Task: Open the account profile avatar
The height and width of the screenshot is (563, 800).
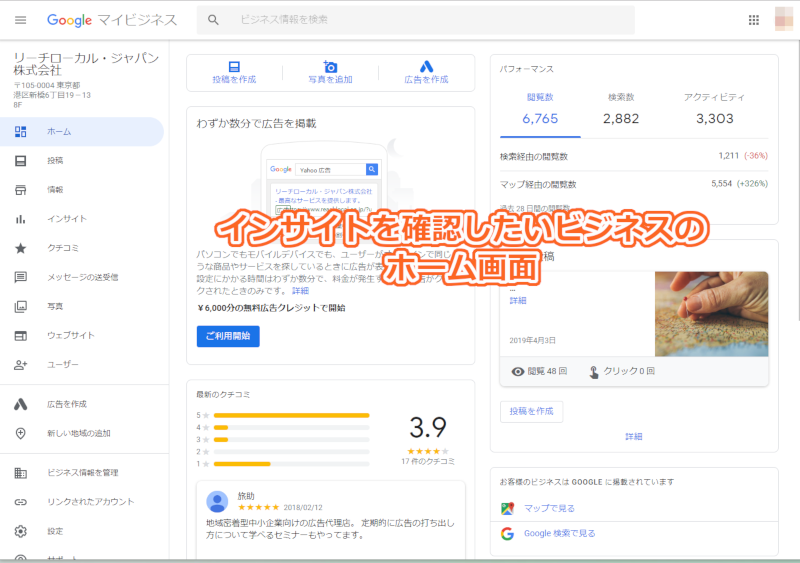Action: point(784,19)
